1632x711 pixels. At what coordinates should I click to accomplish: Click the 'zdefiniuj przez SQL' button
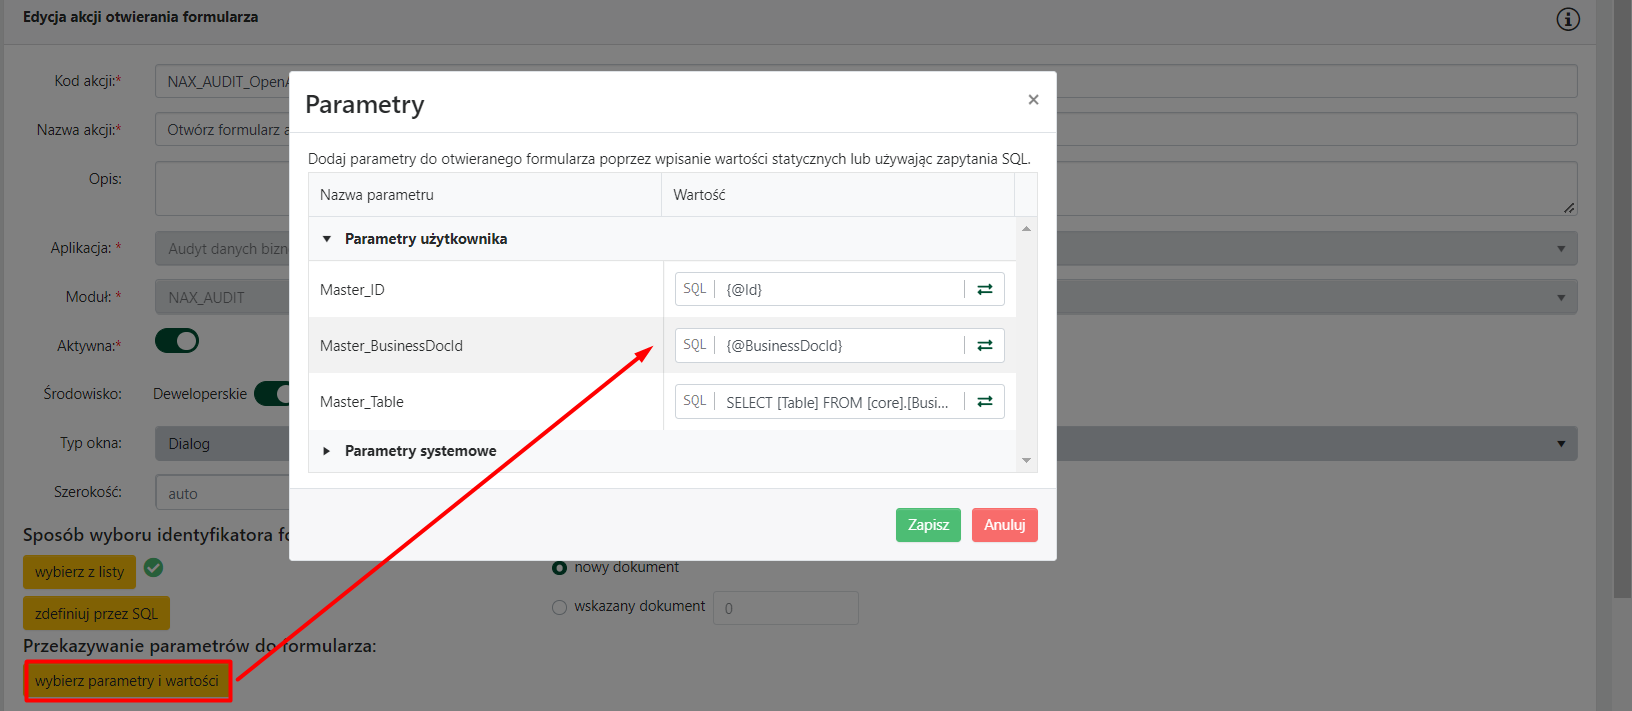click(x=96, y=613)
